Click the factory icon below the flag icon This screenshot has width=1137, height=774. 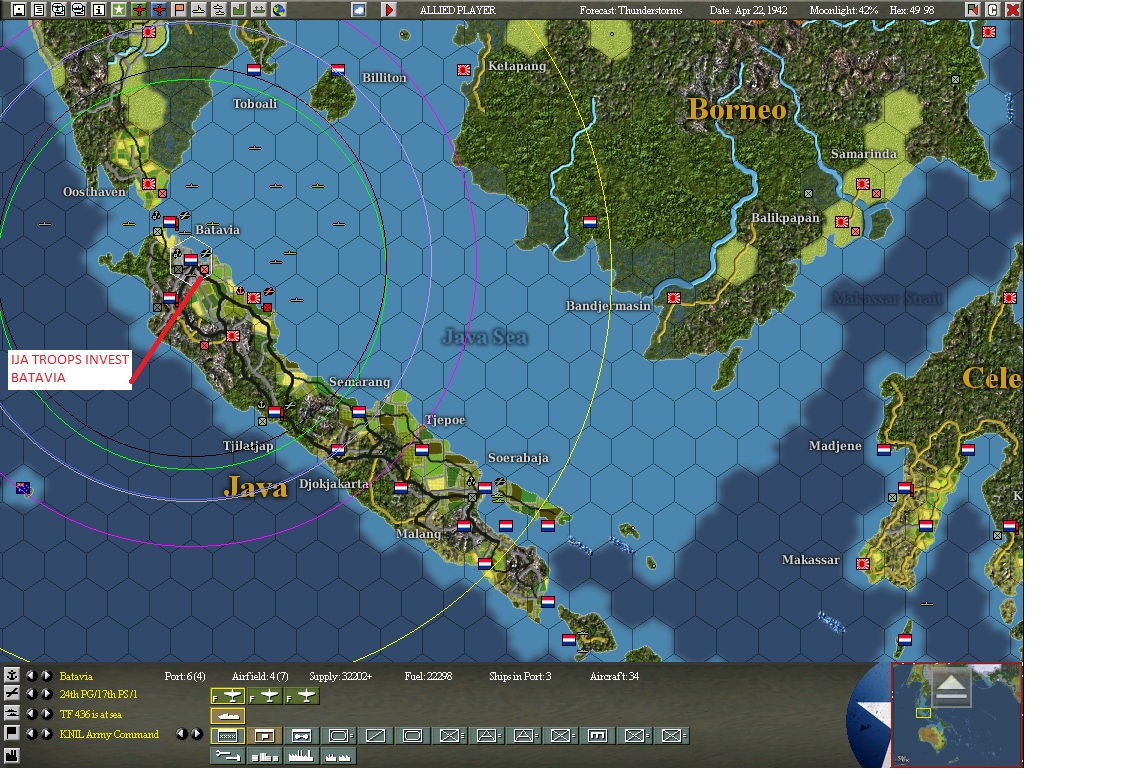click(12, 756)
